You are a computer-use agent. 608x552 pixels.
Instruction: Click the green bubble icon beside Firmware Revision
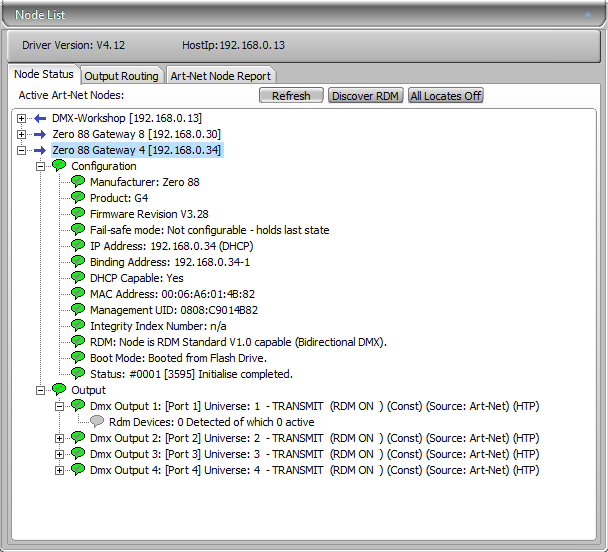click(x=78, y=213)
